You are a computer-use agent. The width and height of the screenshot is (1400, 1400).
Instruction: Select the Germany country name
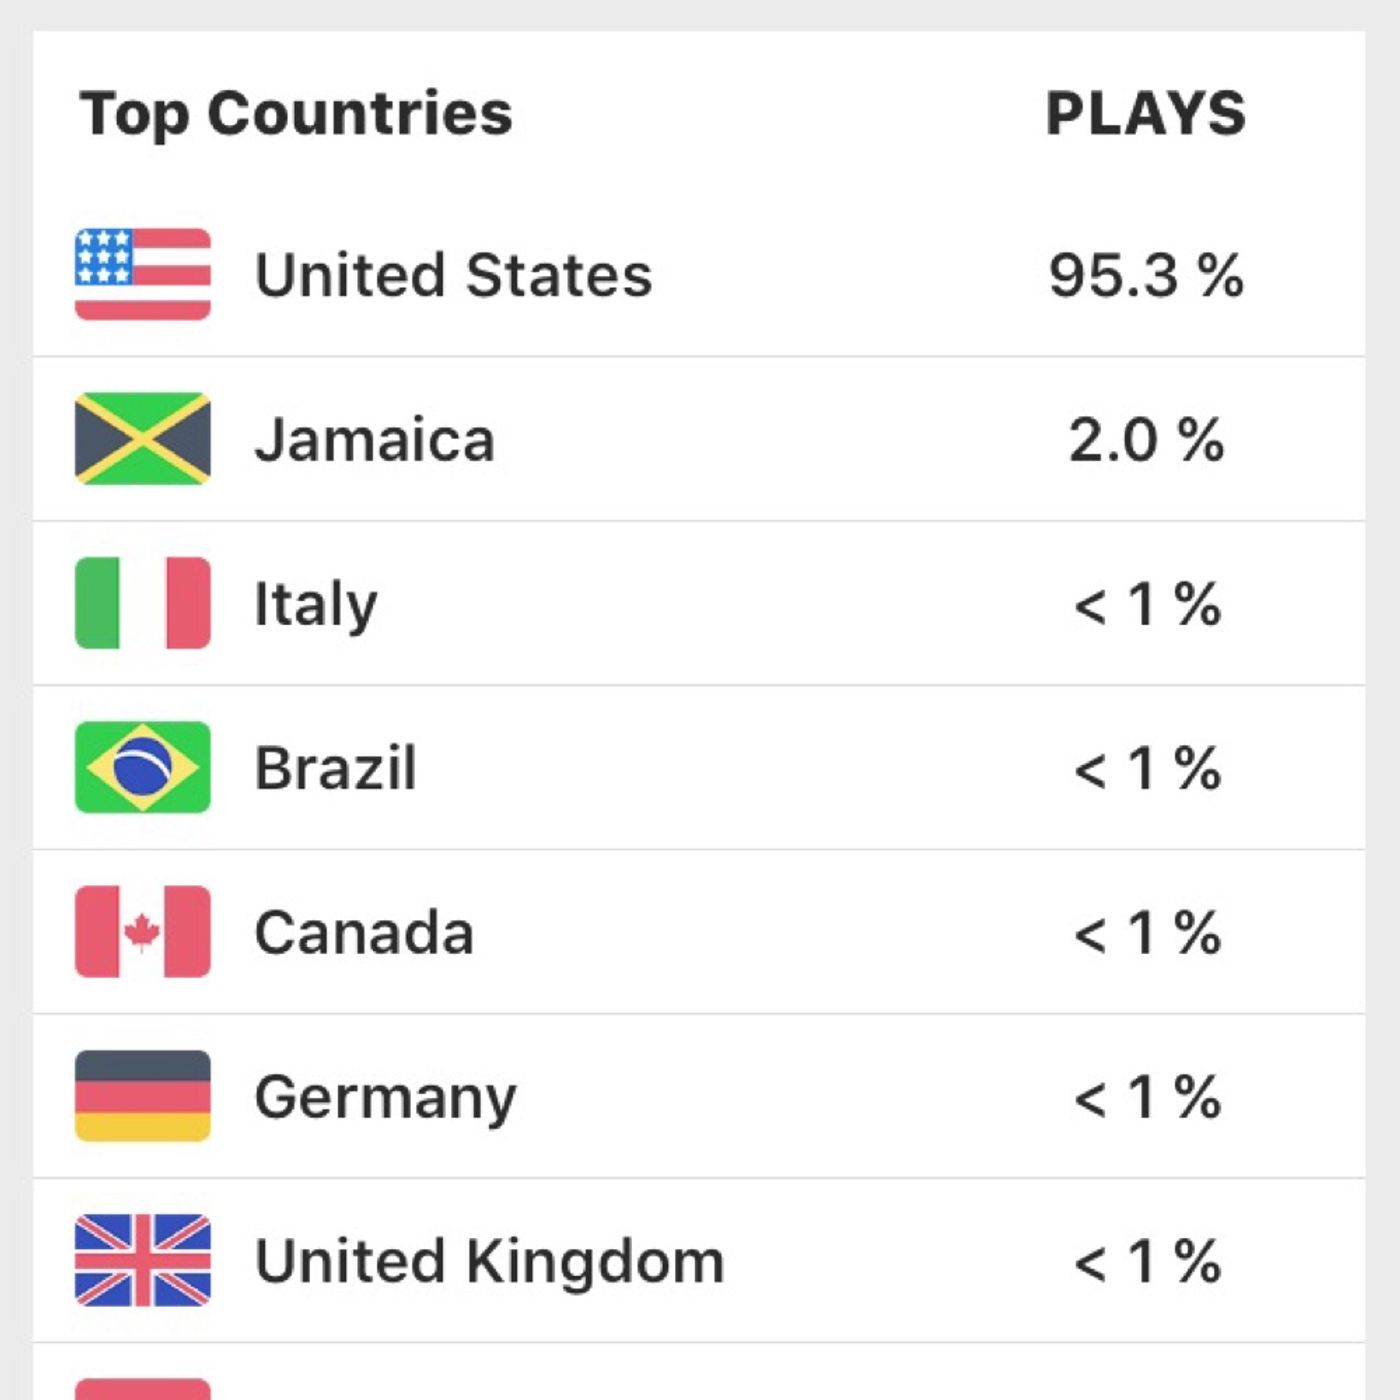coord(386,1097)
